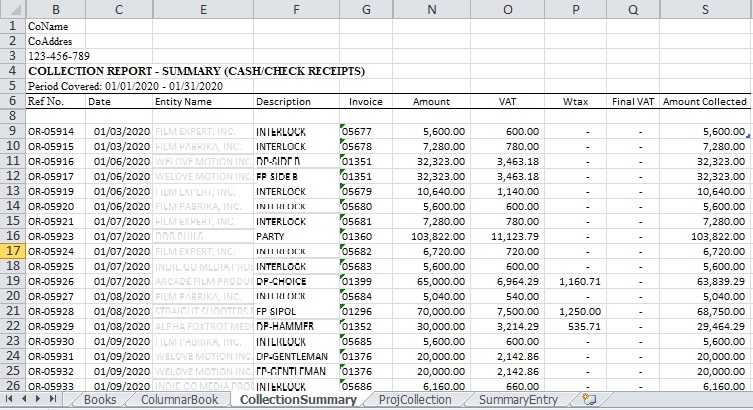Select row 26 header
The height and width of the screenshot is (410, 753).
13,385
